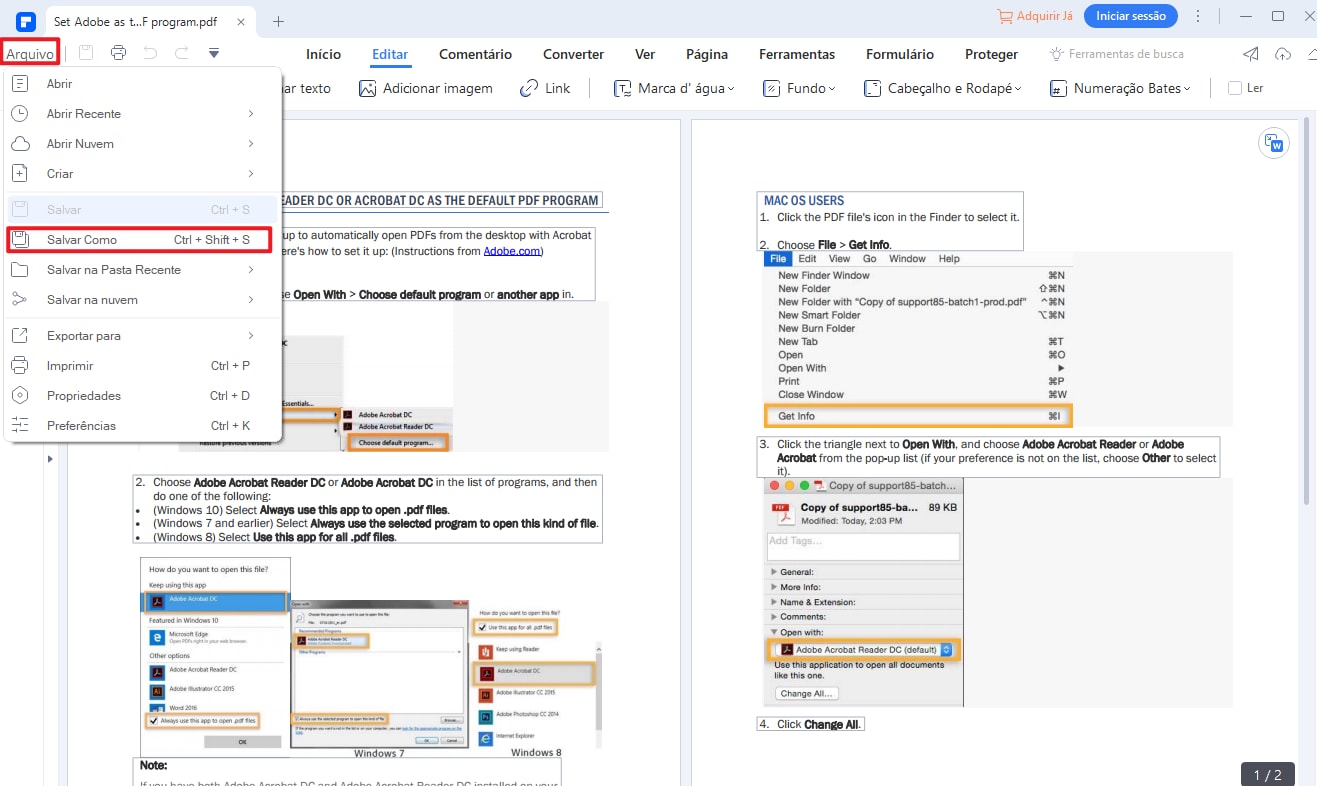Click the Iniciar sessão button
Viewport: 1317px width, 786px height.
tap(1130, 16)
